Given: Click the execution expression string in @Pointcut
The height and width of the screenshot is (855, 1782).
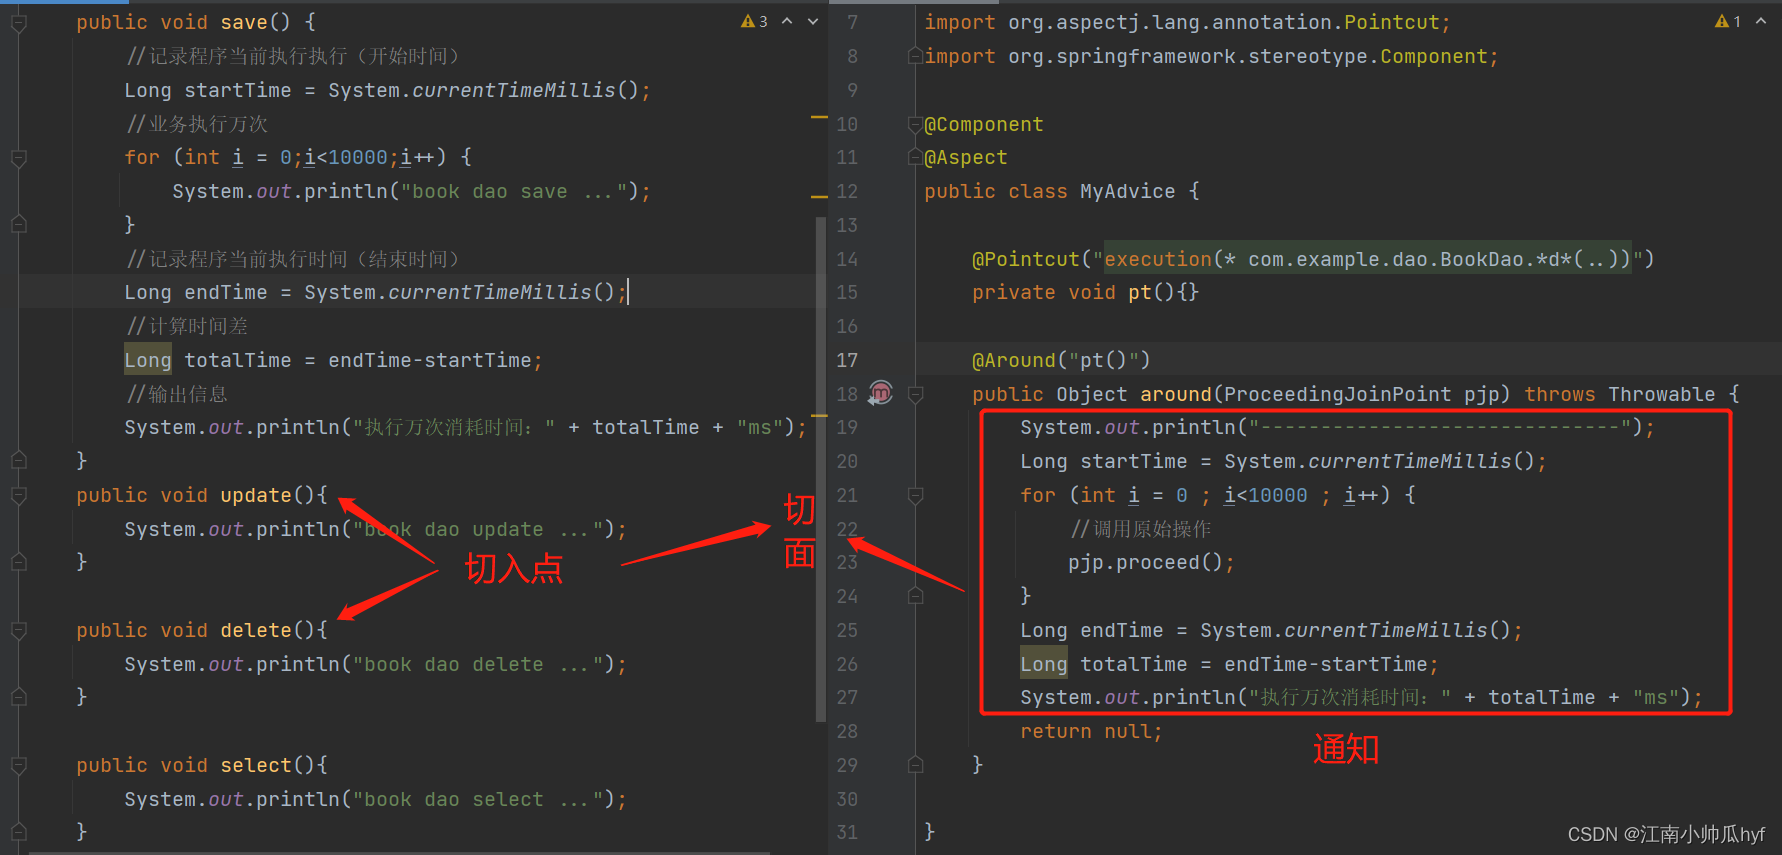Looking at the screenshot, I should [x=1367, y=259].
